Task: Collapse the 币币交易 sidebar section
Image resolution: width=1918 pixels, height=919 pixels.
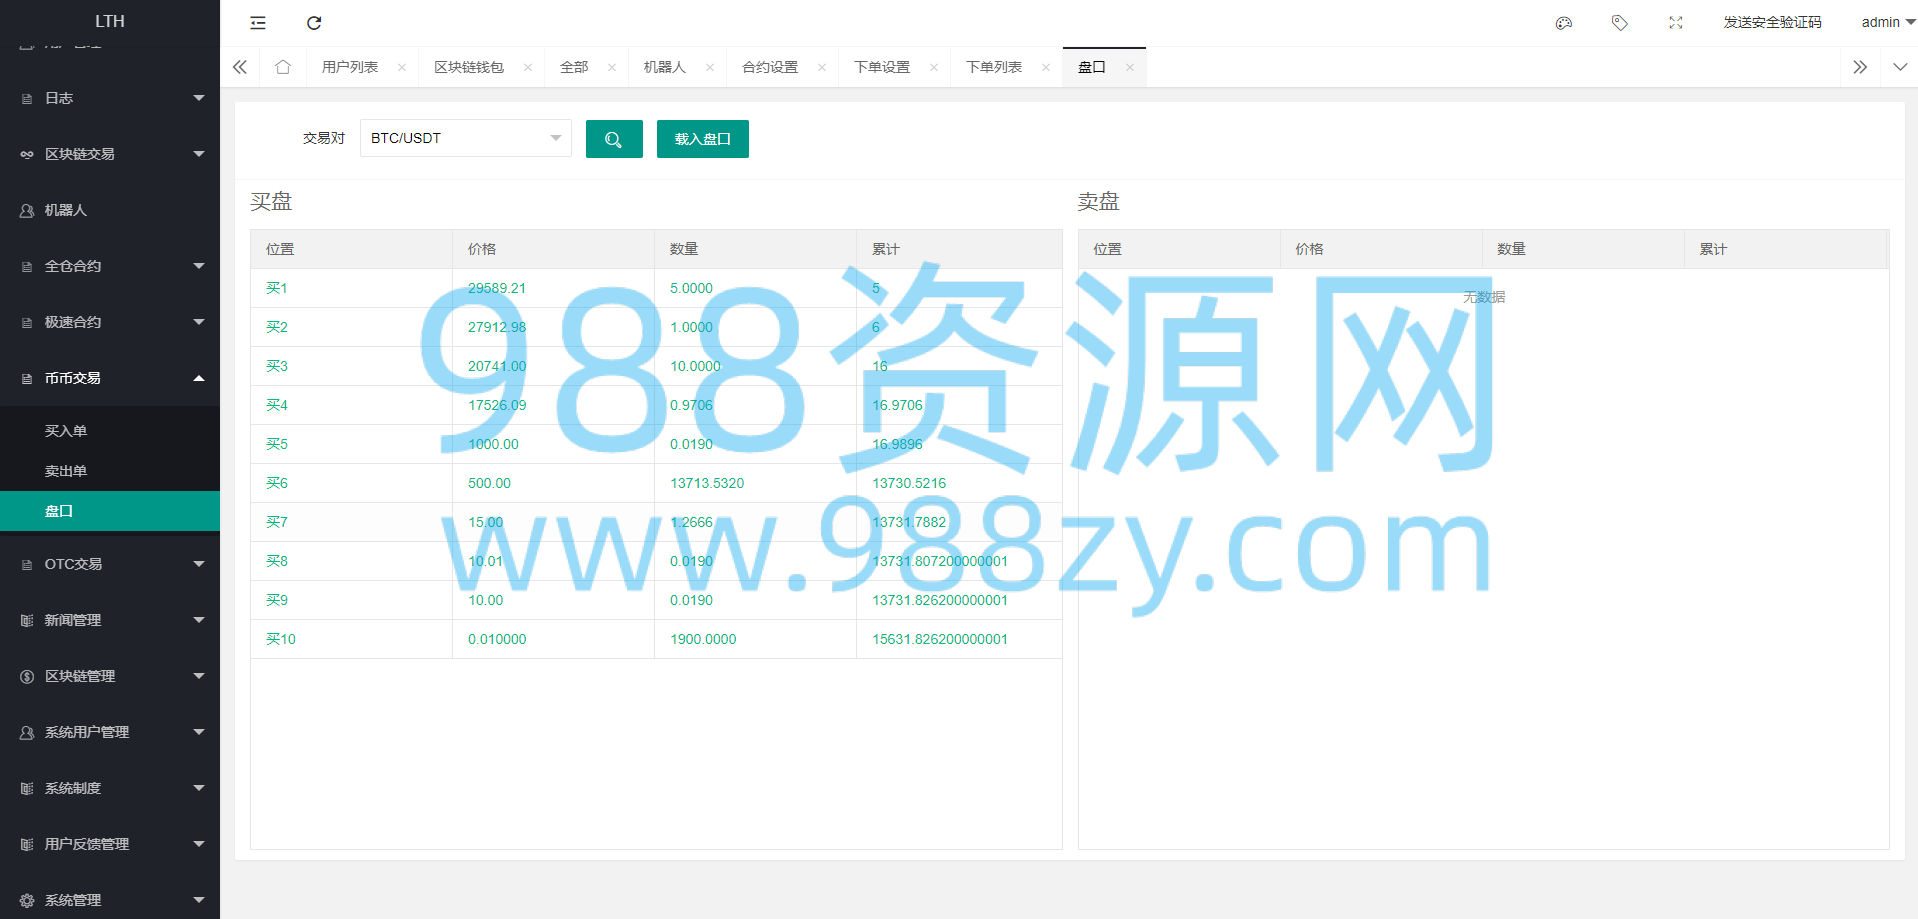Action: (x=110, y=378)
